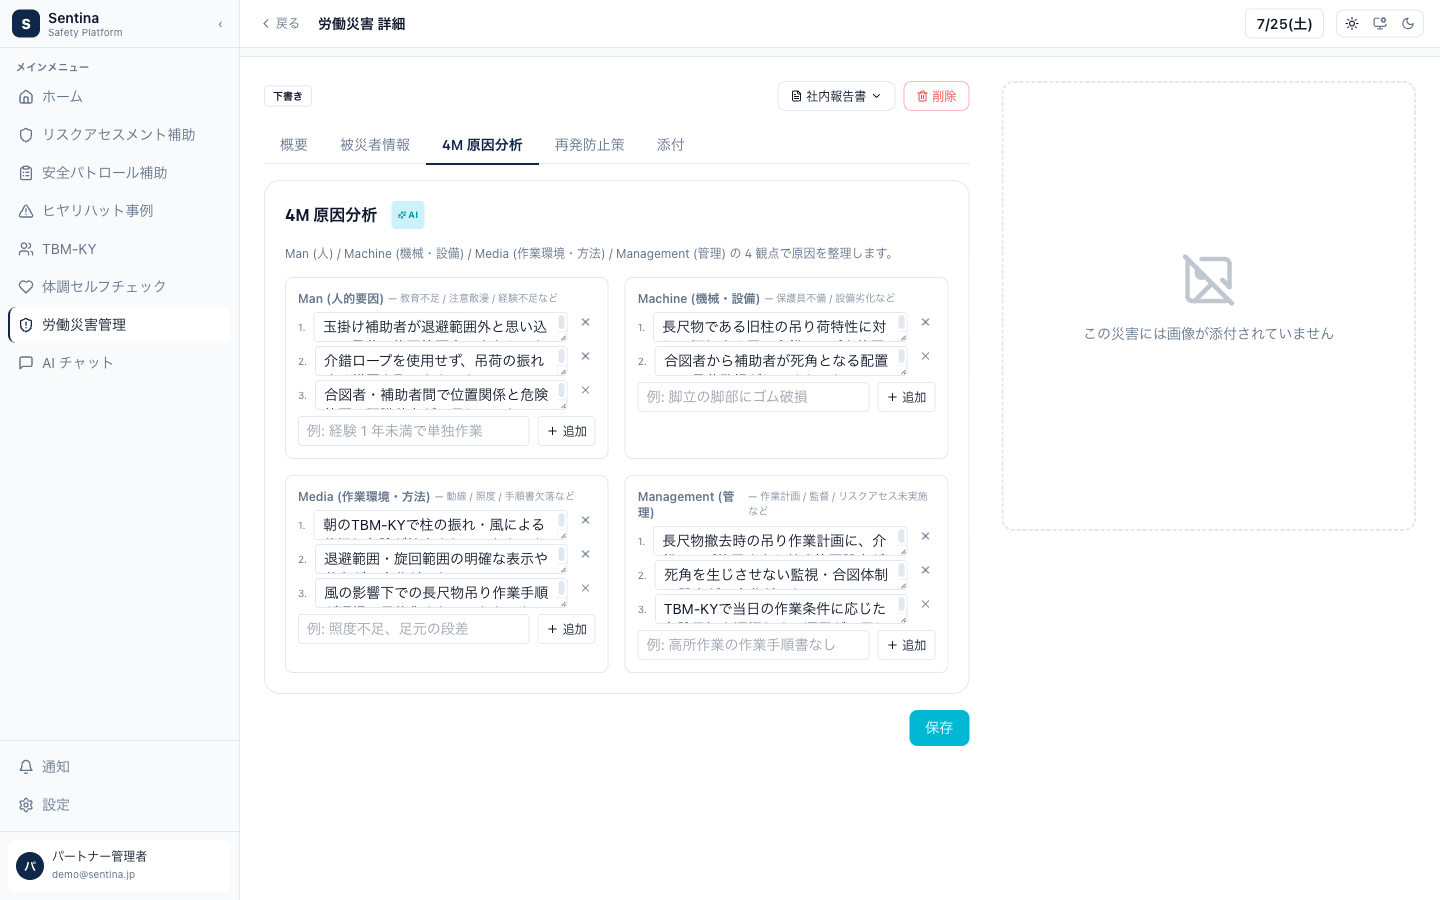The height and width of the screenshot is (900, 1440).
Task: Switch to the 被災者情報 tab
Action: coord(375,145)
